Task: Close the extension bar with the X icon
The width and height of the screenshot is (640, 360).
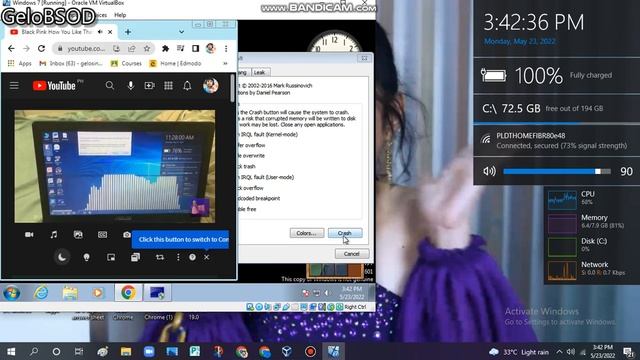Action: click(x=207, y=257)
